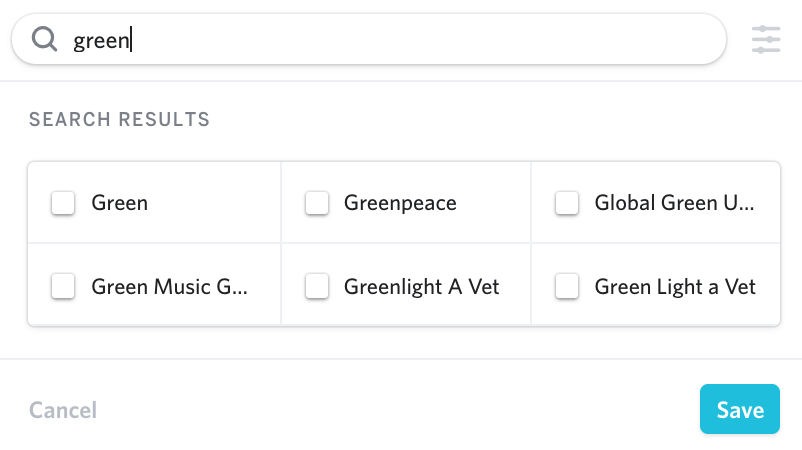This screenshot has height=450, width=802.
Task: Click the 'SEARCH RESULTS' heading
Action: point(120,120)
